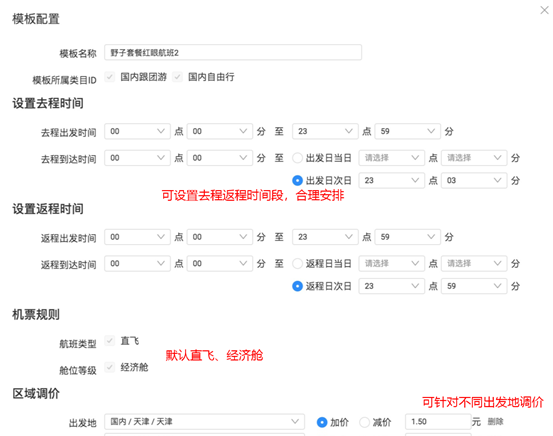
Task: Open 返程日次日 minute dropdown showing 59
Action: click(x=474, y=286)
